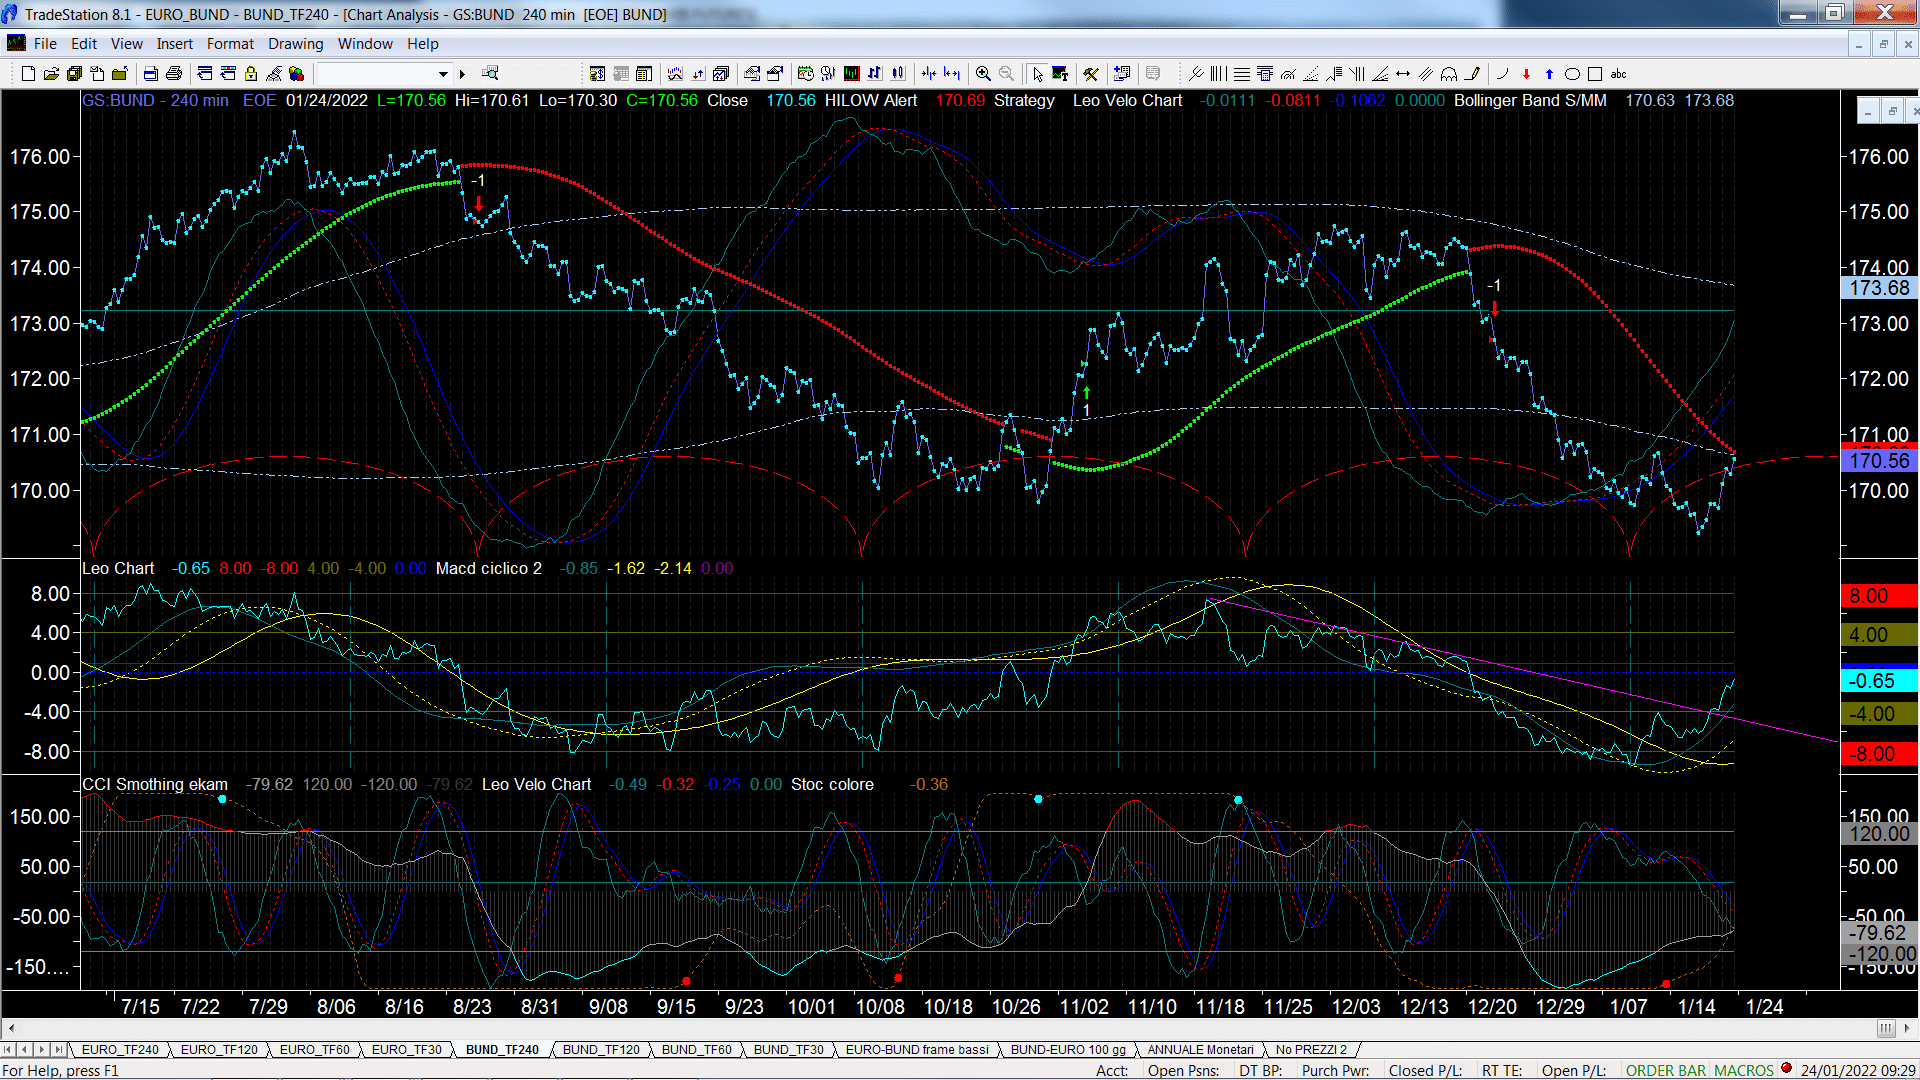Select the pointer arrow tool
The width and height of the screenshot is (1920, 1080).
(1038, 74)
